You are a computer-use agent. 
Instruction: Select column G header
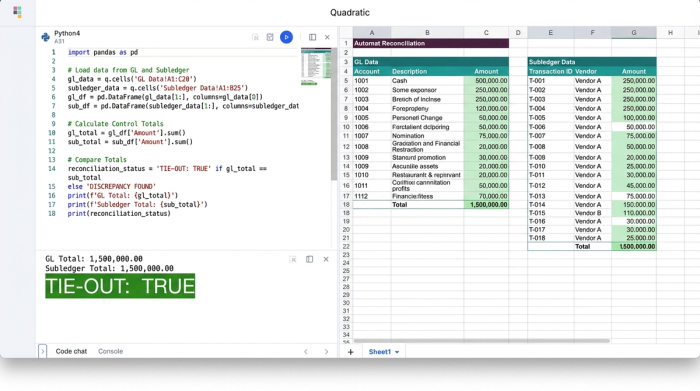(x=634, y=33)
